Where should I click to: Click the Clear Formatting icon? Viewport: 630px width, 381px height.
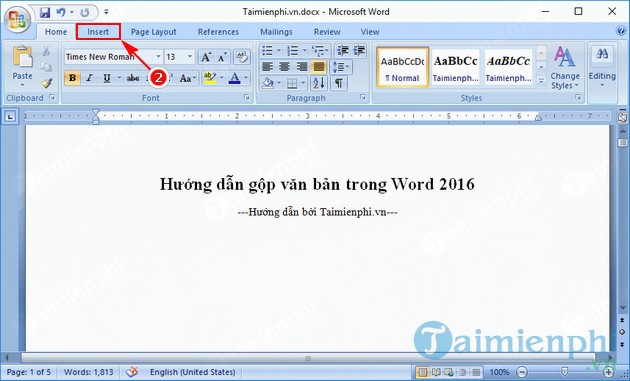tap(242, 57)
